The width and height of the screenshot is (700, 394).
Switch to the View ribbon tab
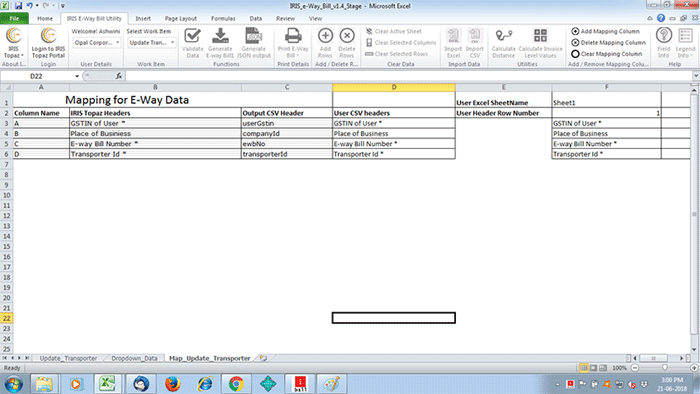(x=315, y=18)
